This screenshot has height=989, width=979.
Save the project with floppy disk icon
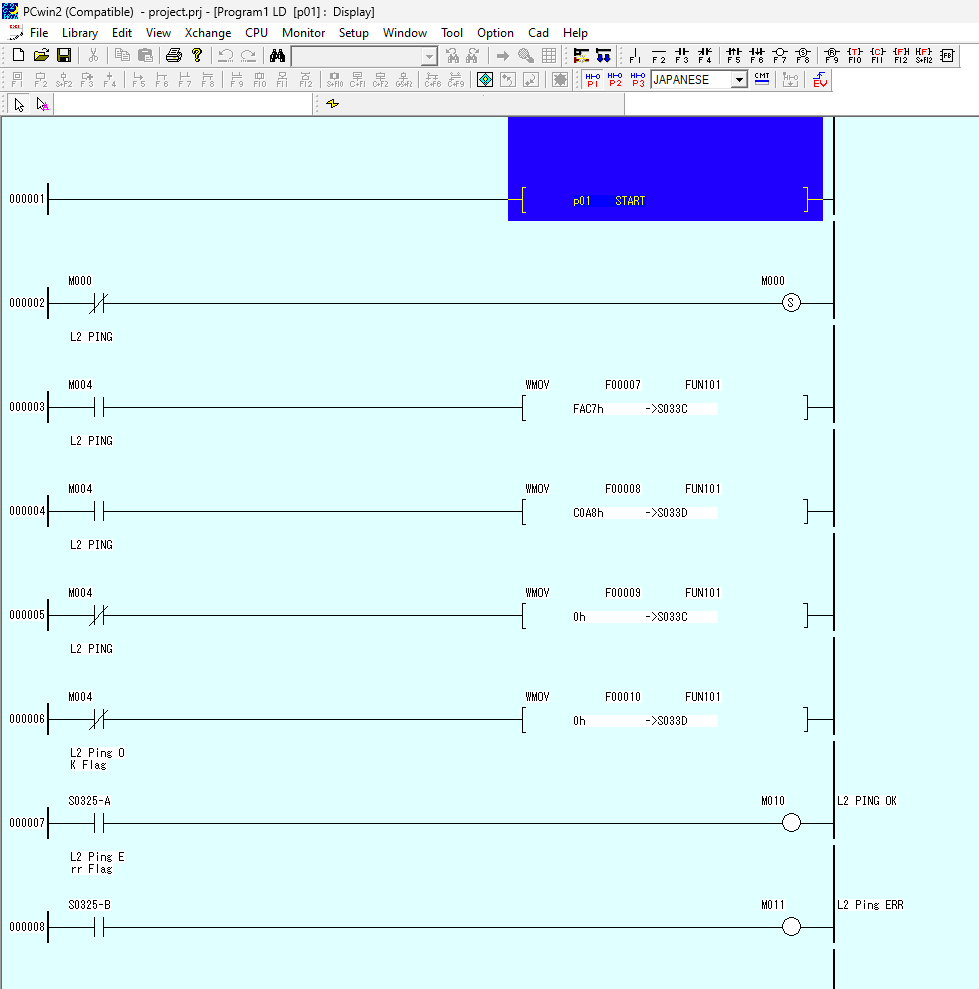64,56
